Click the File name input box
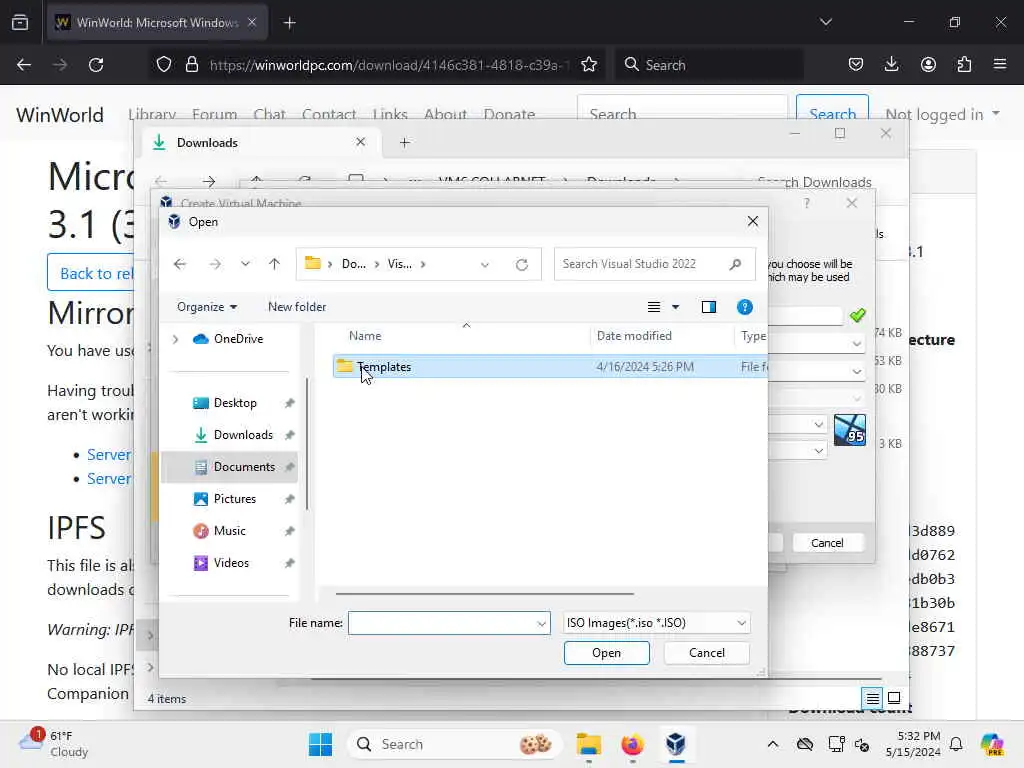Screen dimensions: 1024x768 (442, 623)
